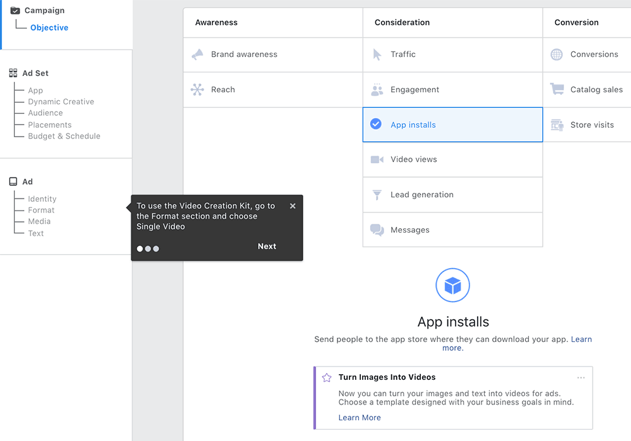Image resolution: width=631 pixels, height=441 pixels.
Task: Select the Messages objective
Action: click(x=453, y=230)
